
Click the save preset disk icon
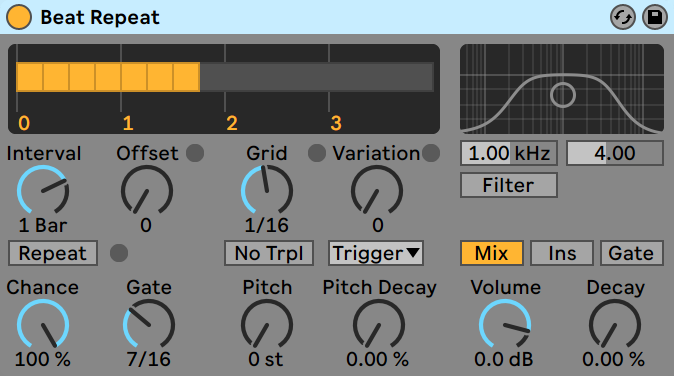[655, 18]
